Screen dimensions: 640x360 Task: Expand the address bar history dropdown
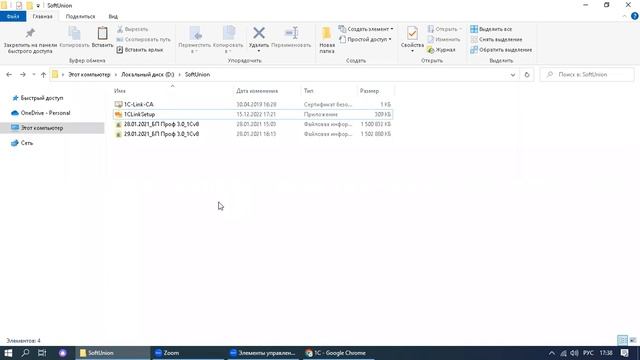(x=513, y=75)
